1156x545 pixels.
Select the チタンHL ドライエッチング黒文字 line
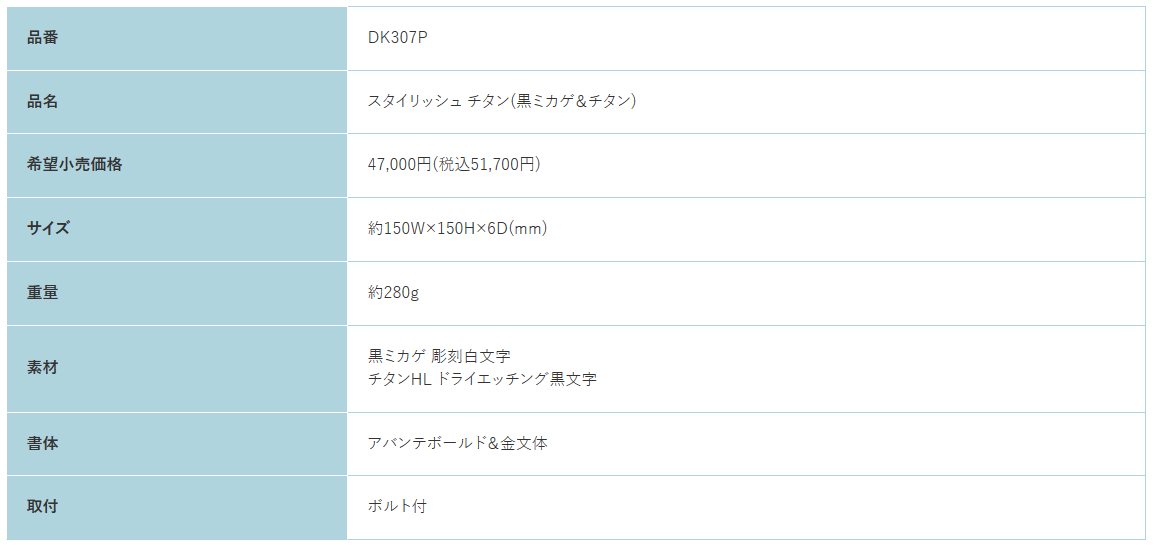482,379
